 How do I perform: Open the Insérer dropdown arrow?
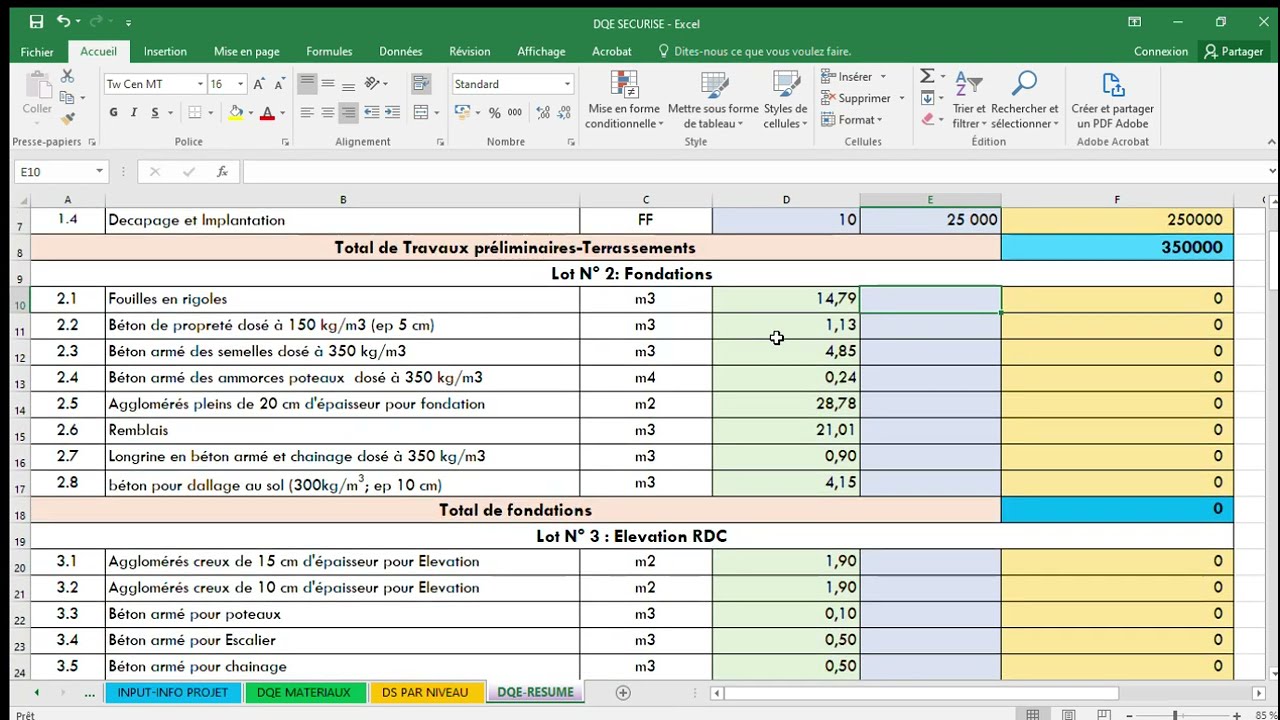[883, 77]
